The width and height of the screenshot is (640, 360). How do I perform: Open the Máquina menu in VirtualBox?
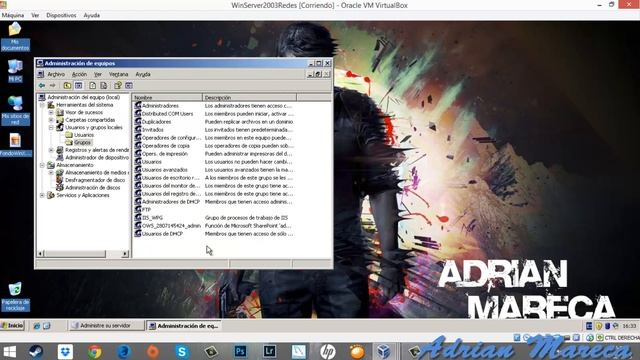13,15
